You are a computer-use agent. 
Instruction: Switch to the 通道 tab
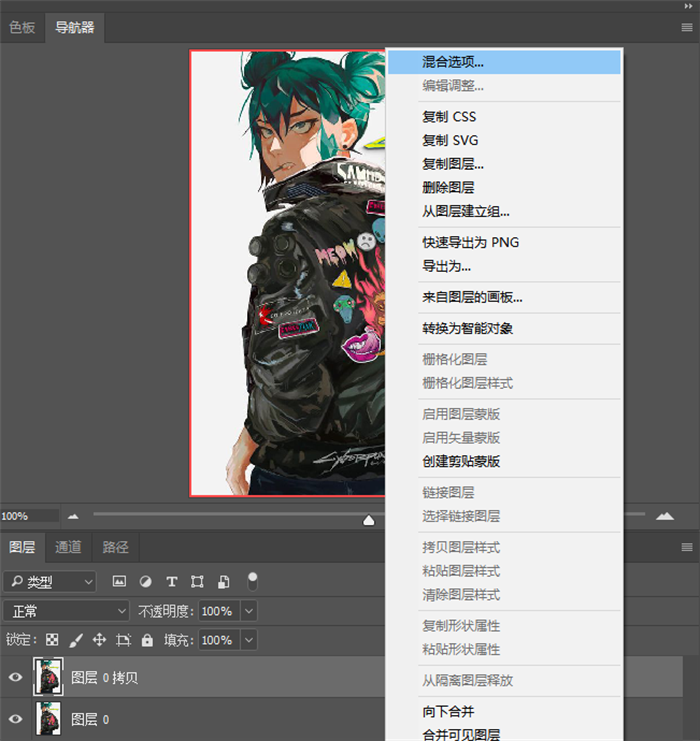point(69,547)
